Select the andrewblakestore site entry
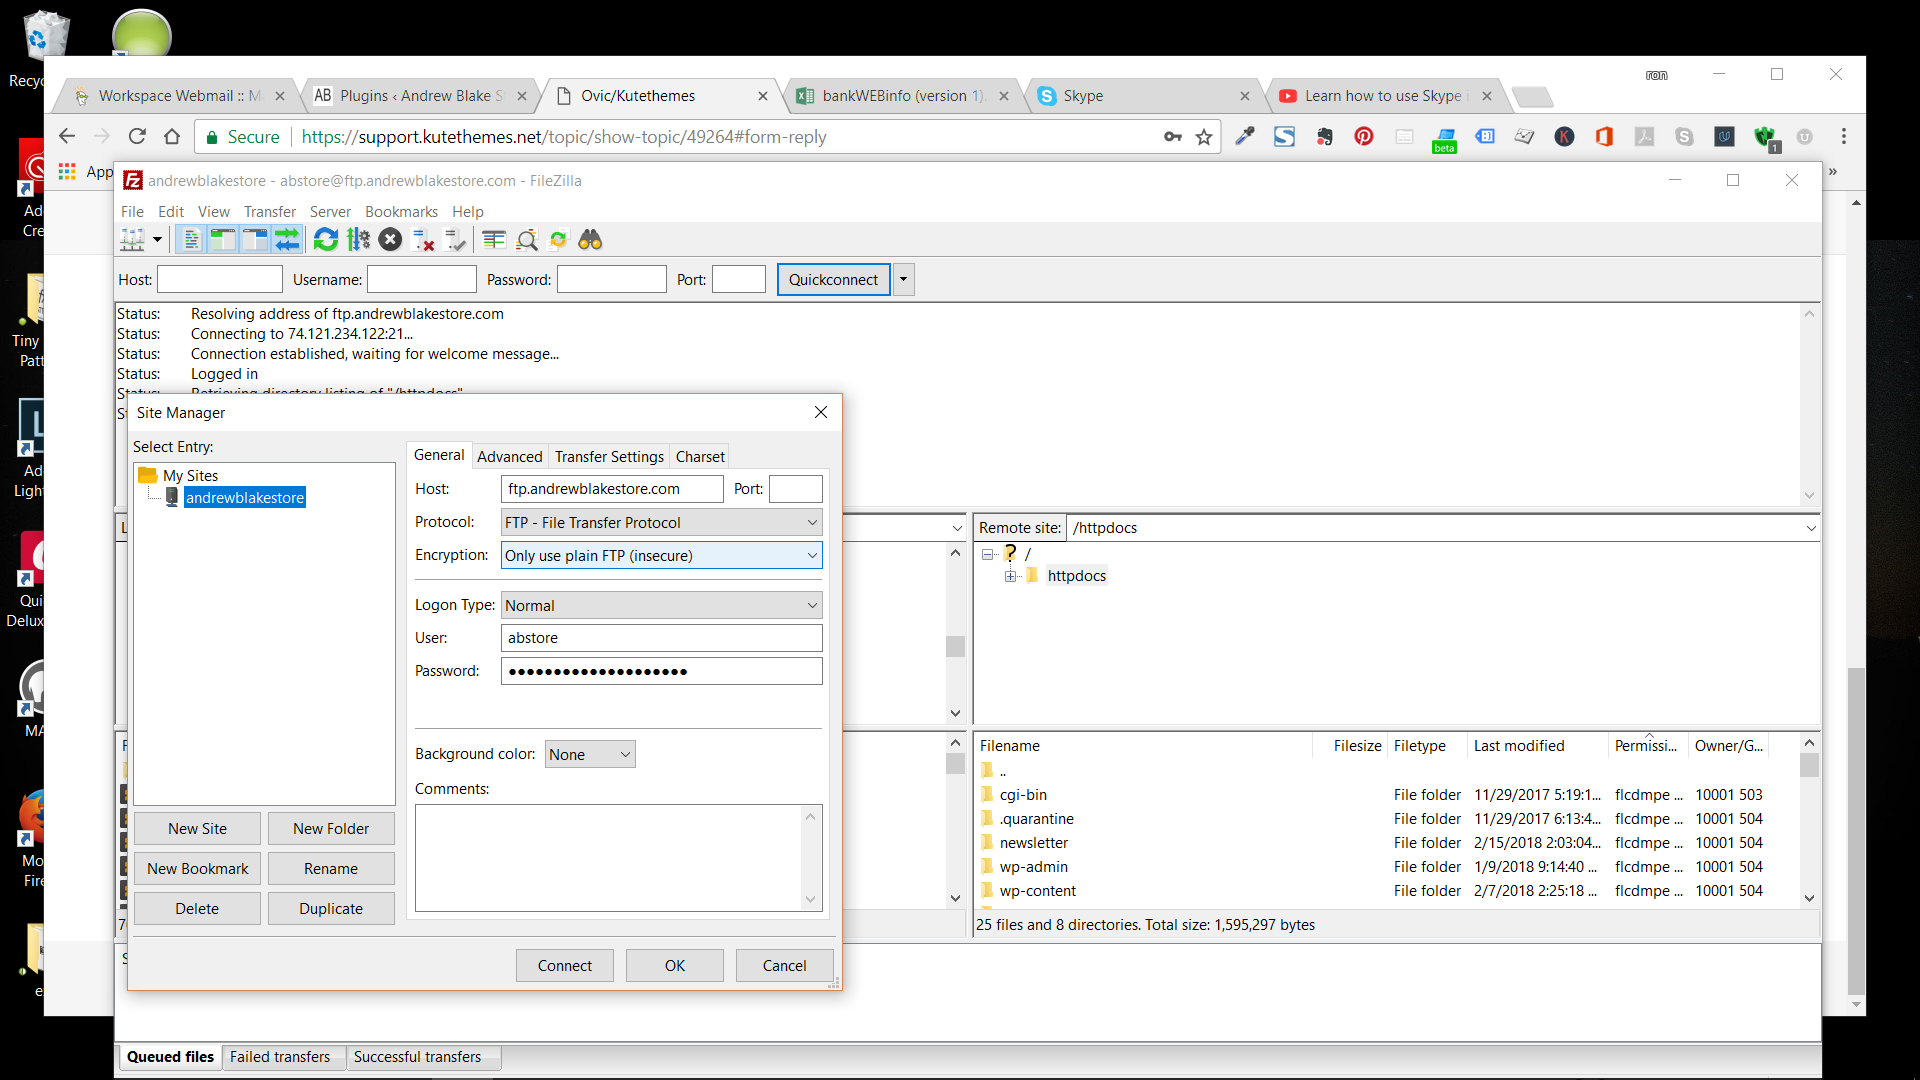This screenshot has height=1080, width=1920. click(244, 498)
